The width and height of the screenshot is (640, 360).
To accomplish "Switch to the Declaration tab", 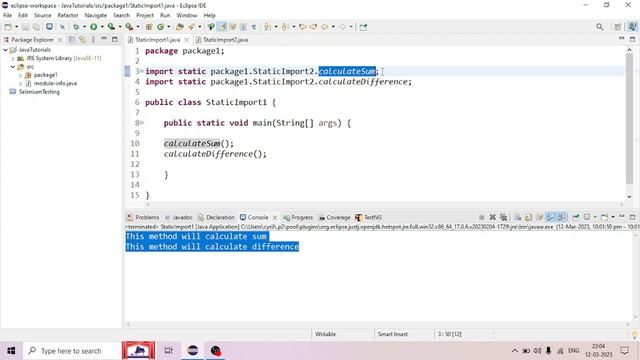I will (216, 217).
